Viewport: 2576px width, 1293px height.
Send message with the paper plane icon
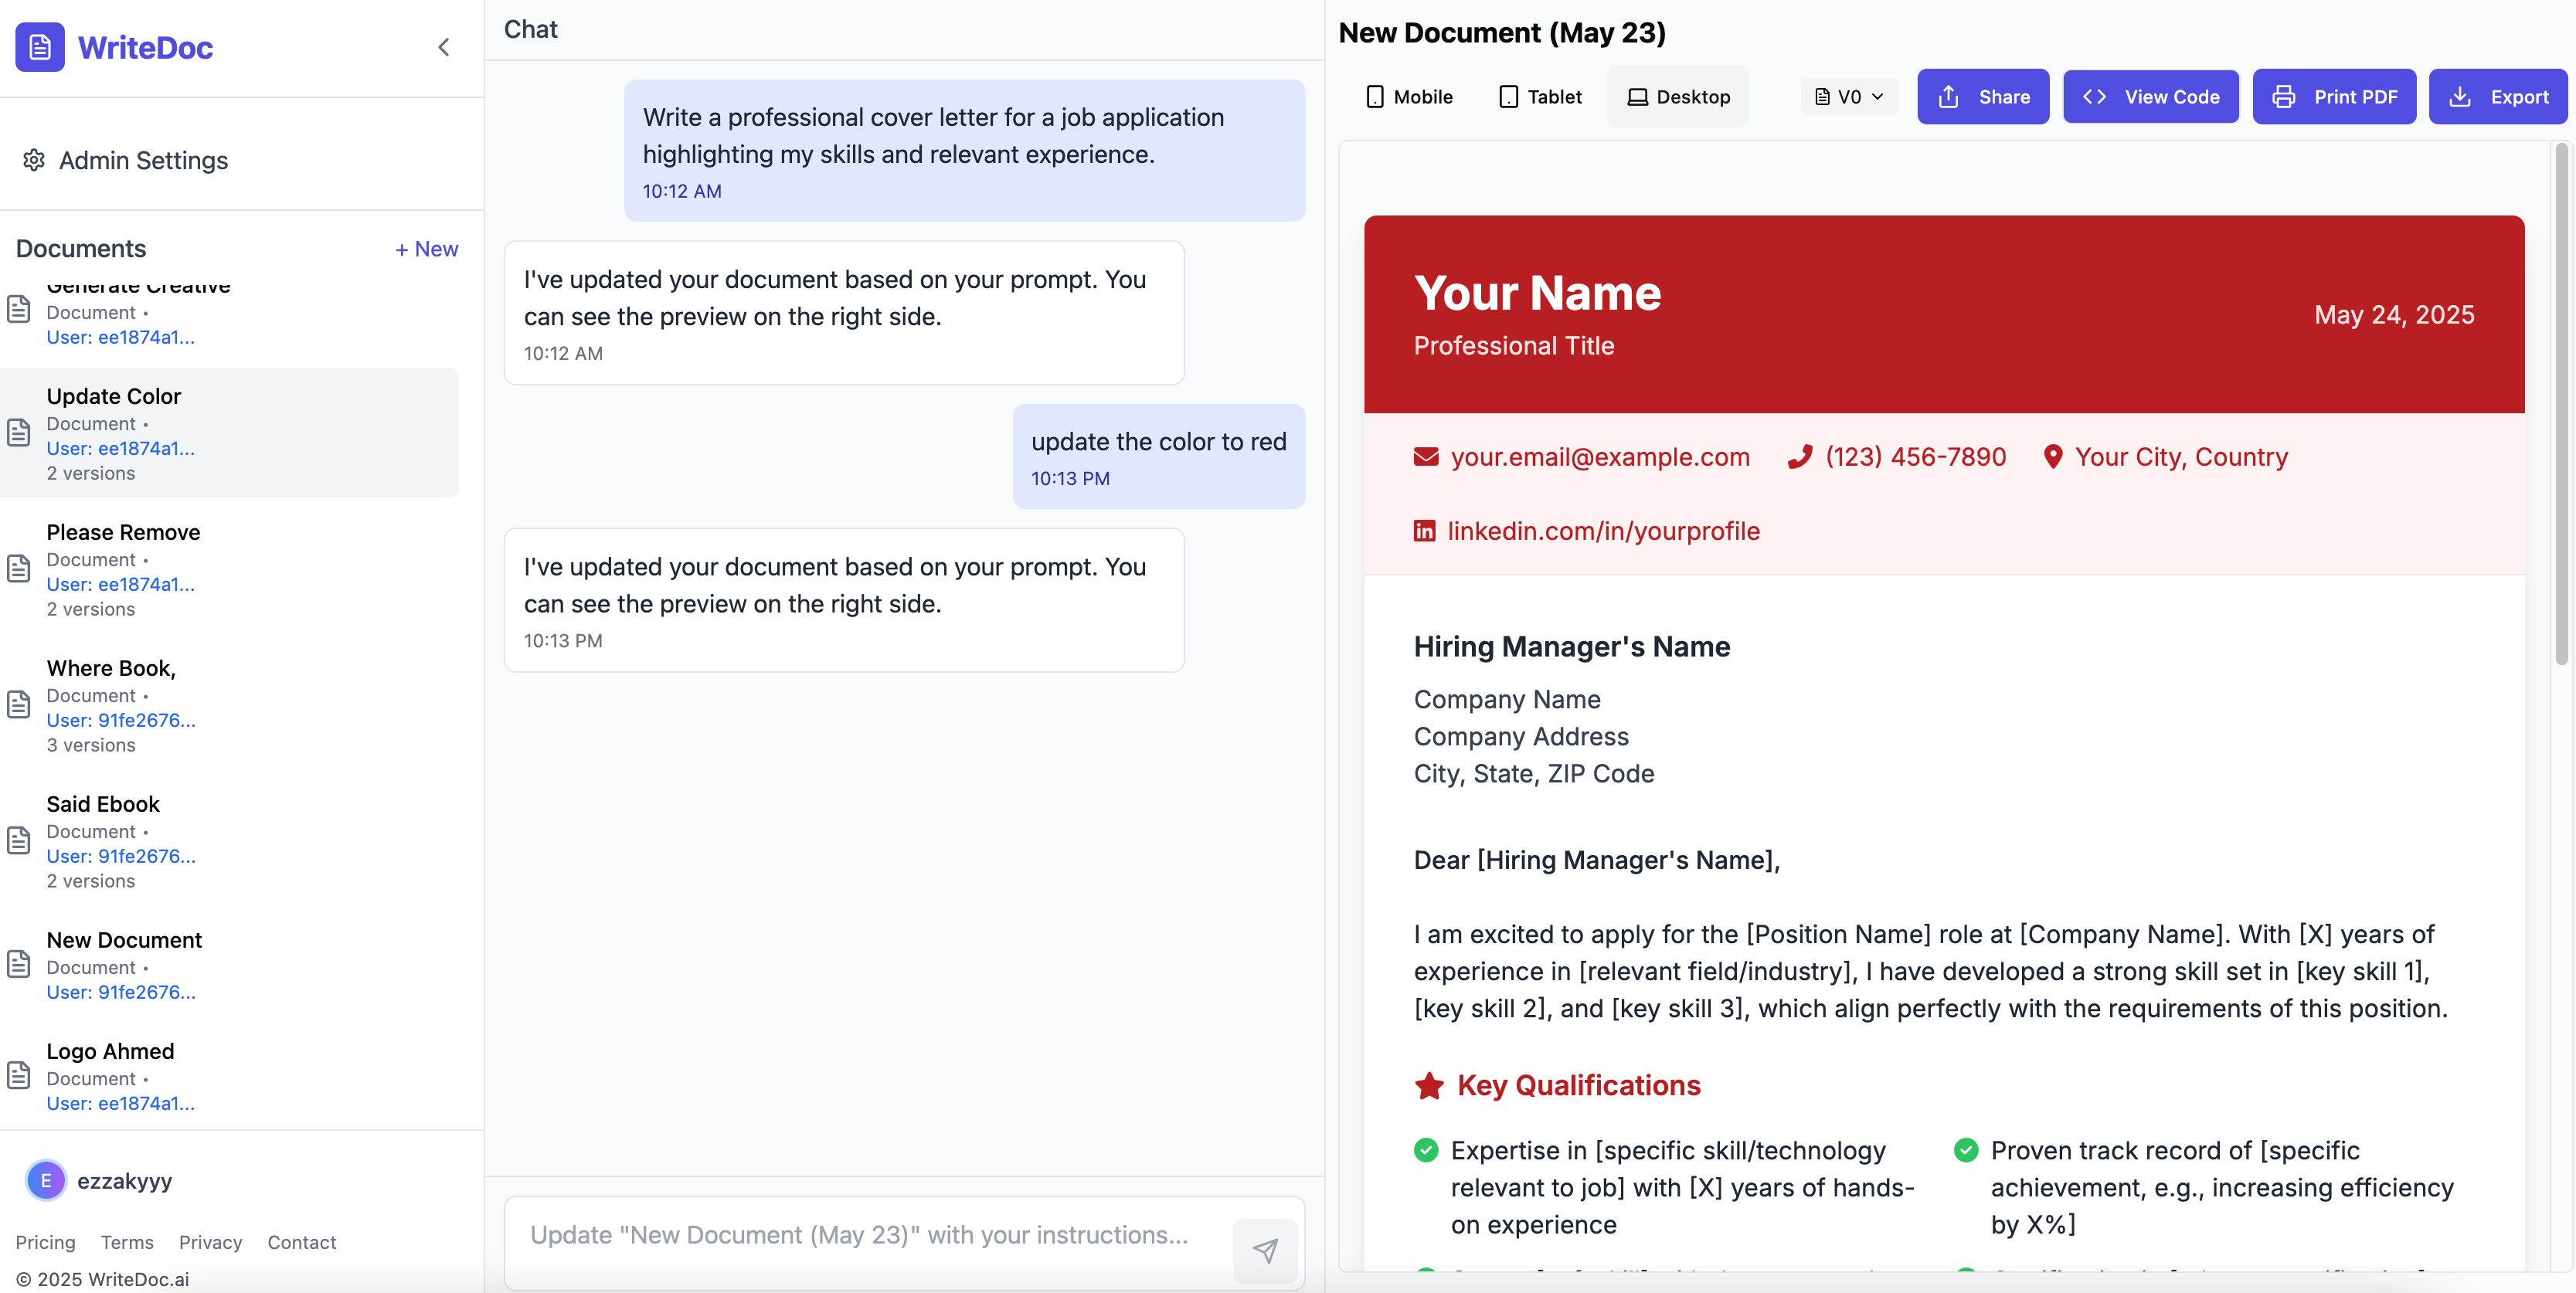coord(1265,1250)
